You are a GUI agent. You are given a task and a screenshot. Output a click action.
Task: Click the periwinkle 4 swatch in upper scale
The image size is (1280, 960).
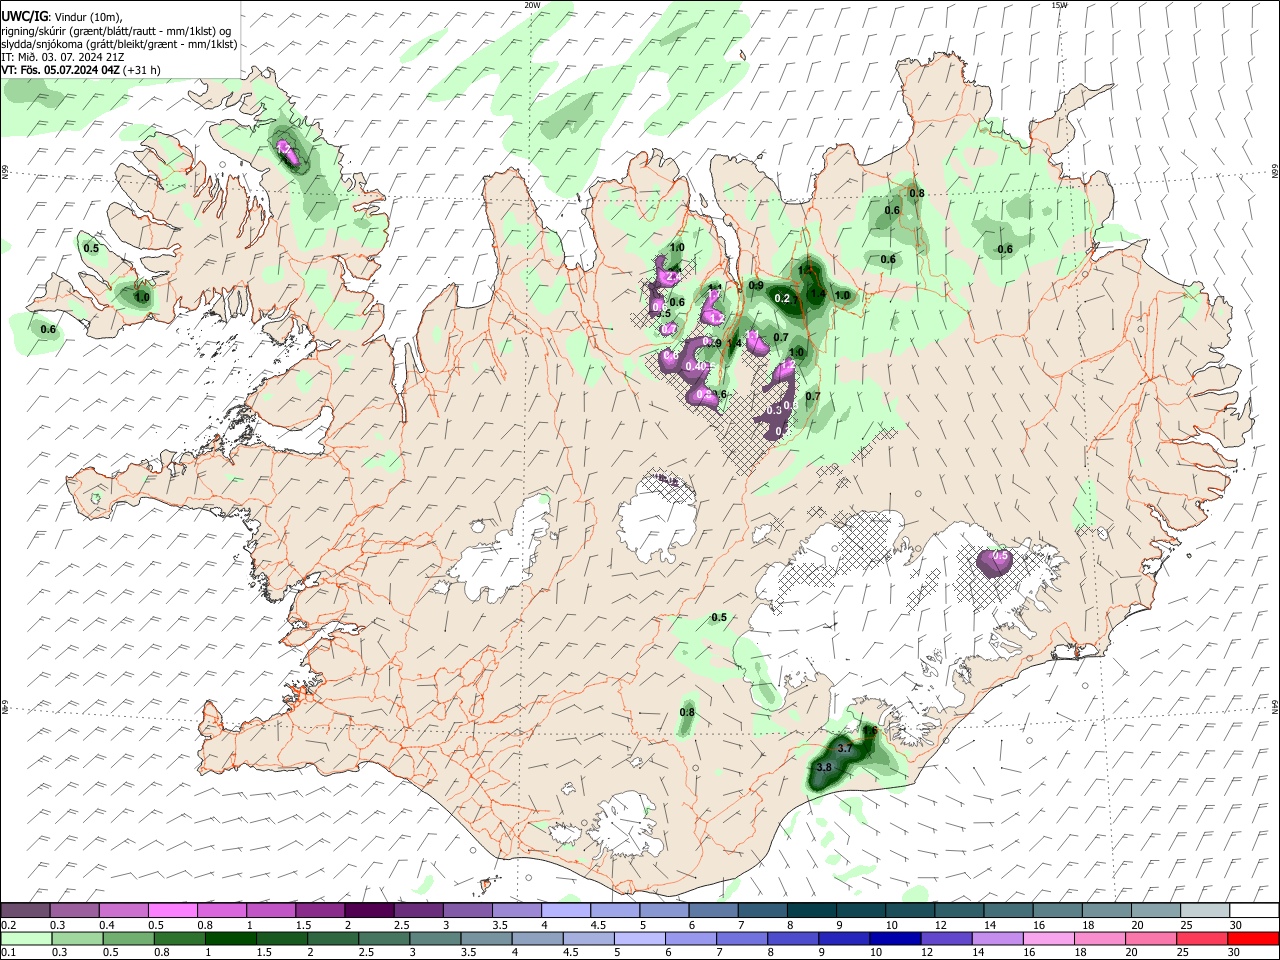(x=564, y=910)
